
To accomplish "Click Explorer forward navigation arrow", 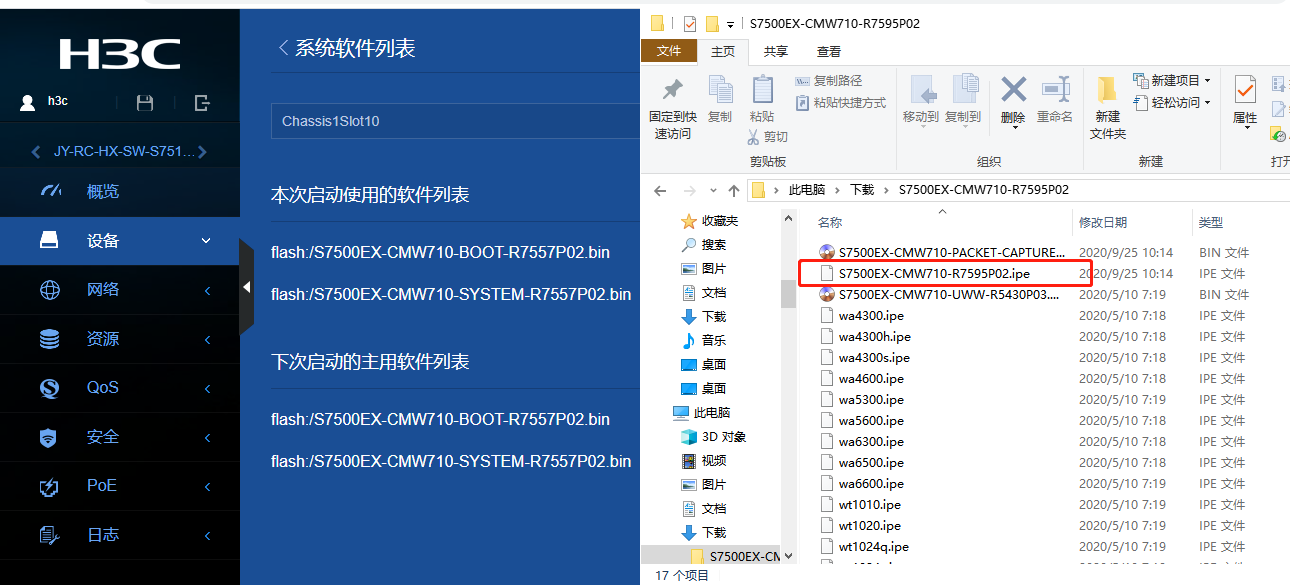I will point(690,190).
